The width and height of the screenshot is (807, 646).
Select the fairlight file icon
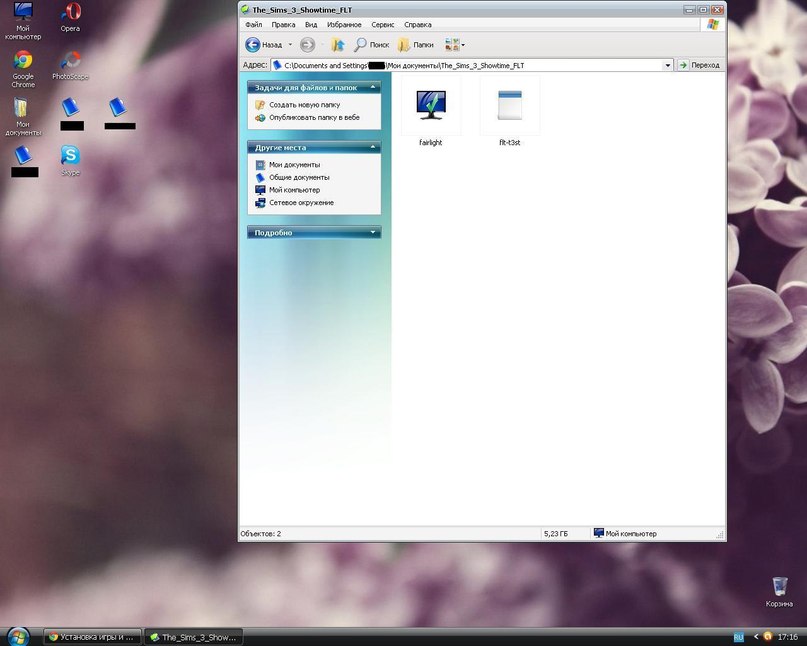[431, 105]
